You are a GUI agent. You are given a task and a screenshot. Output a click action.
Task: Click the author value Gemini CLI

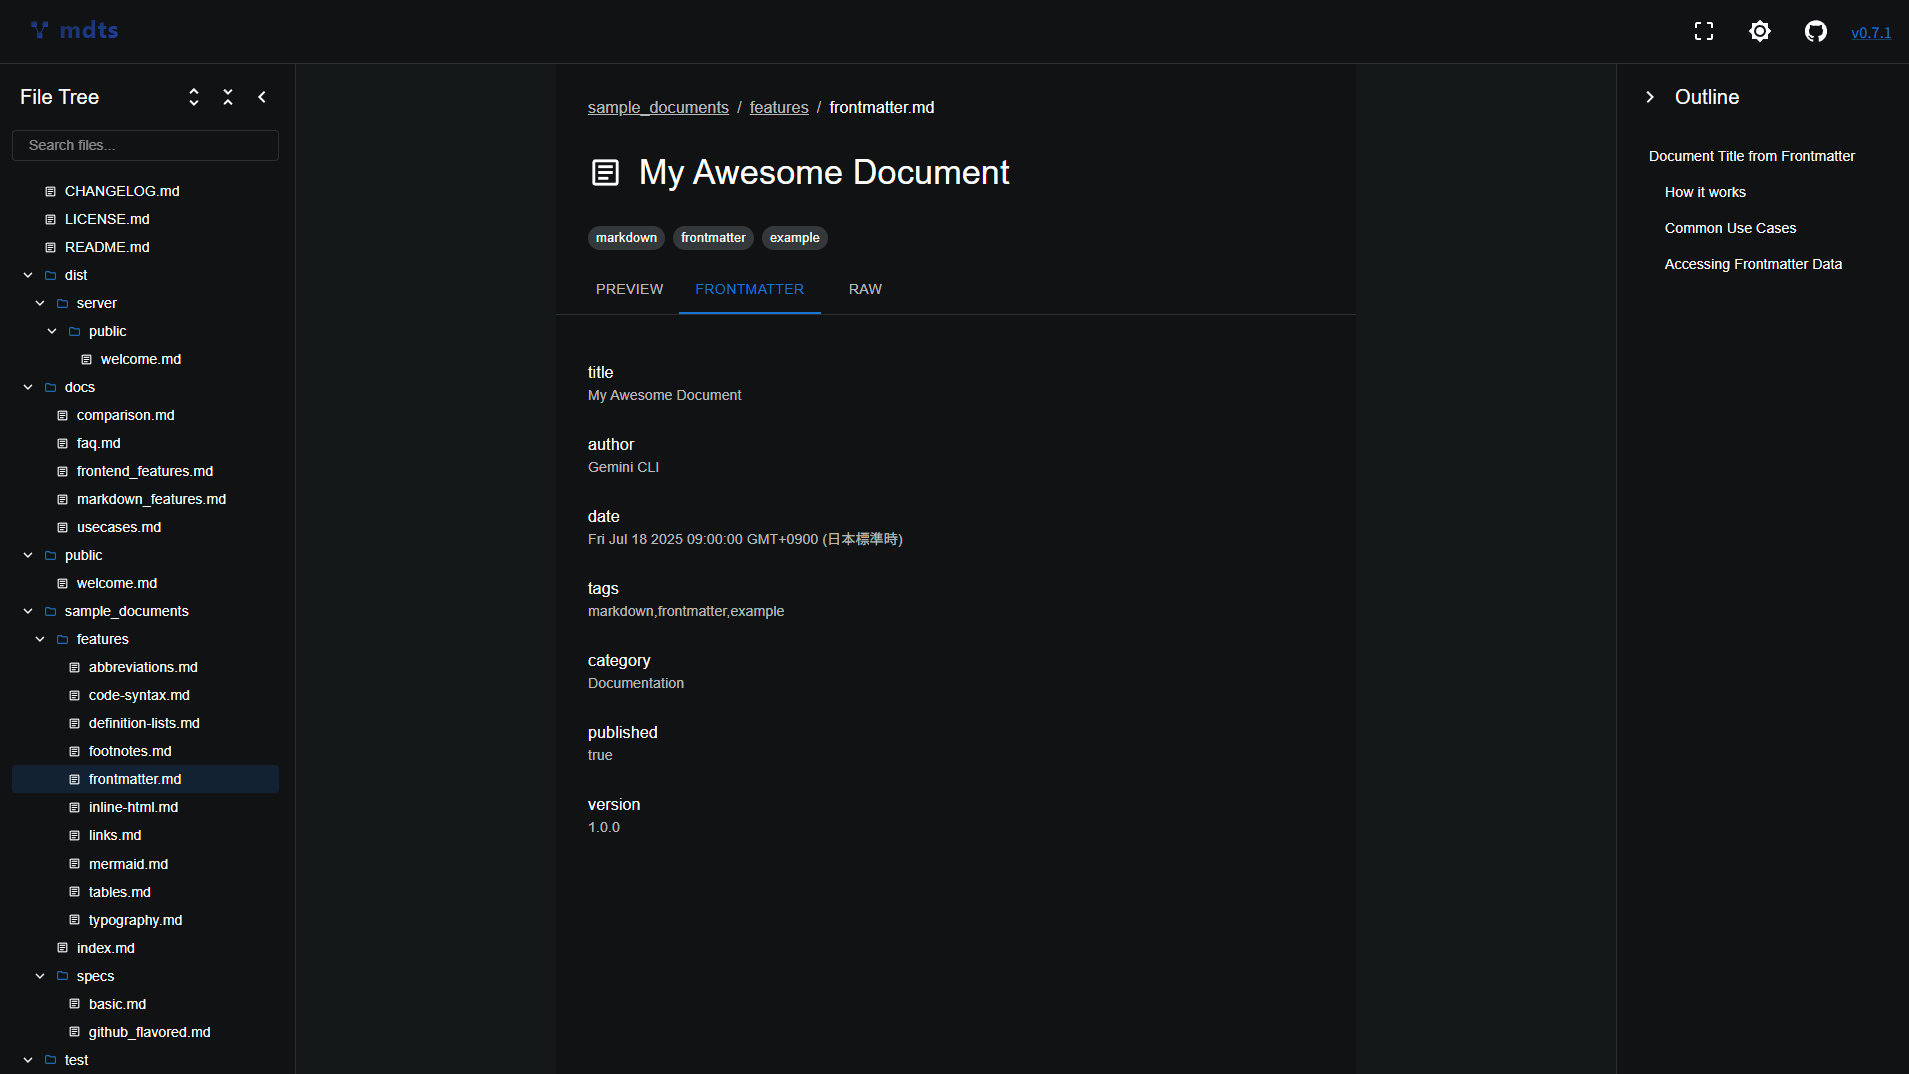(623, 467)
